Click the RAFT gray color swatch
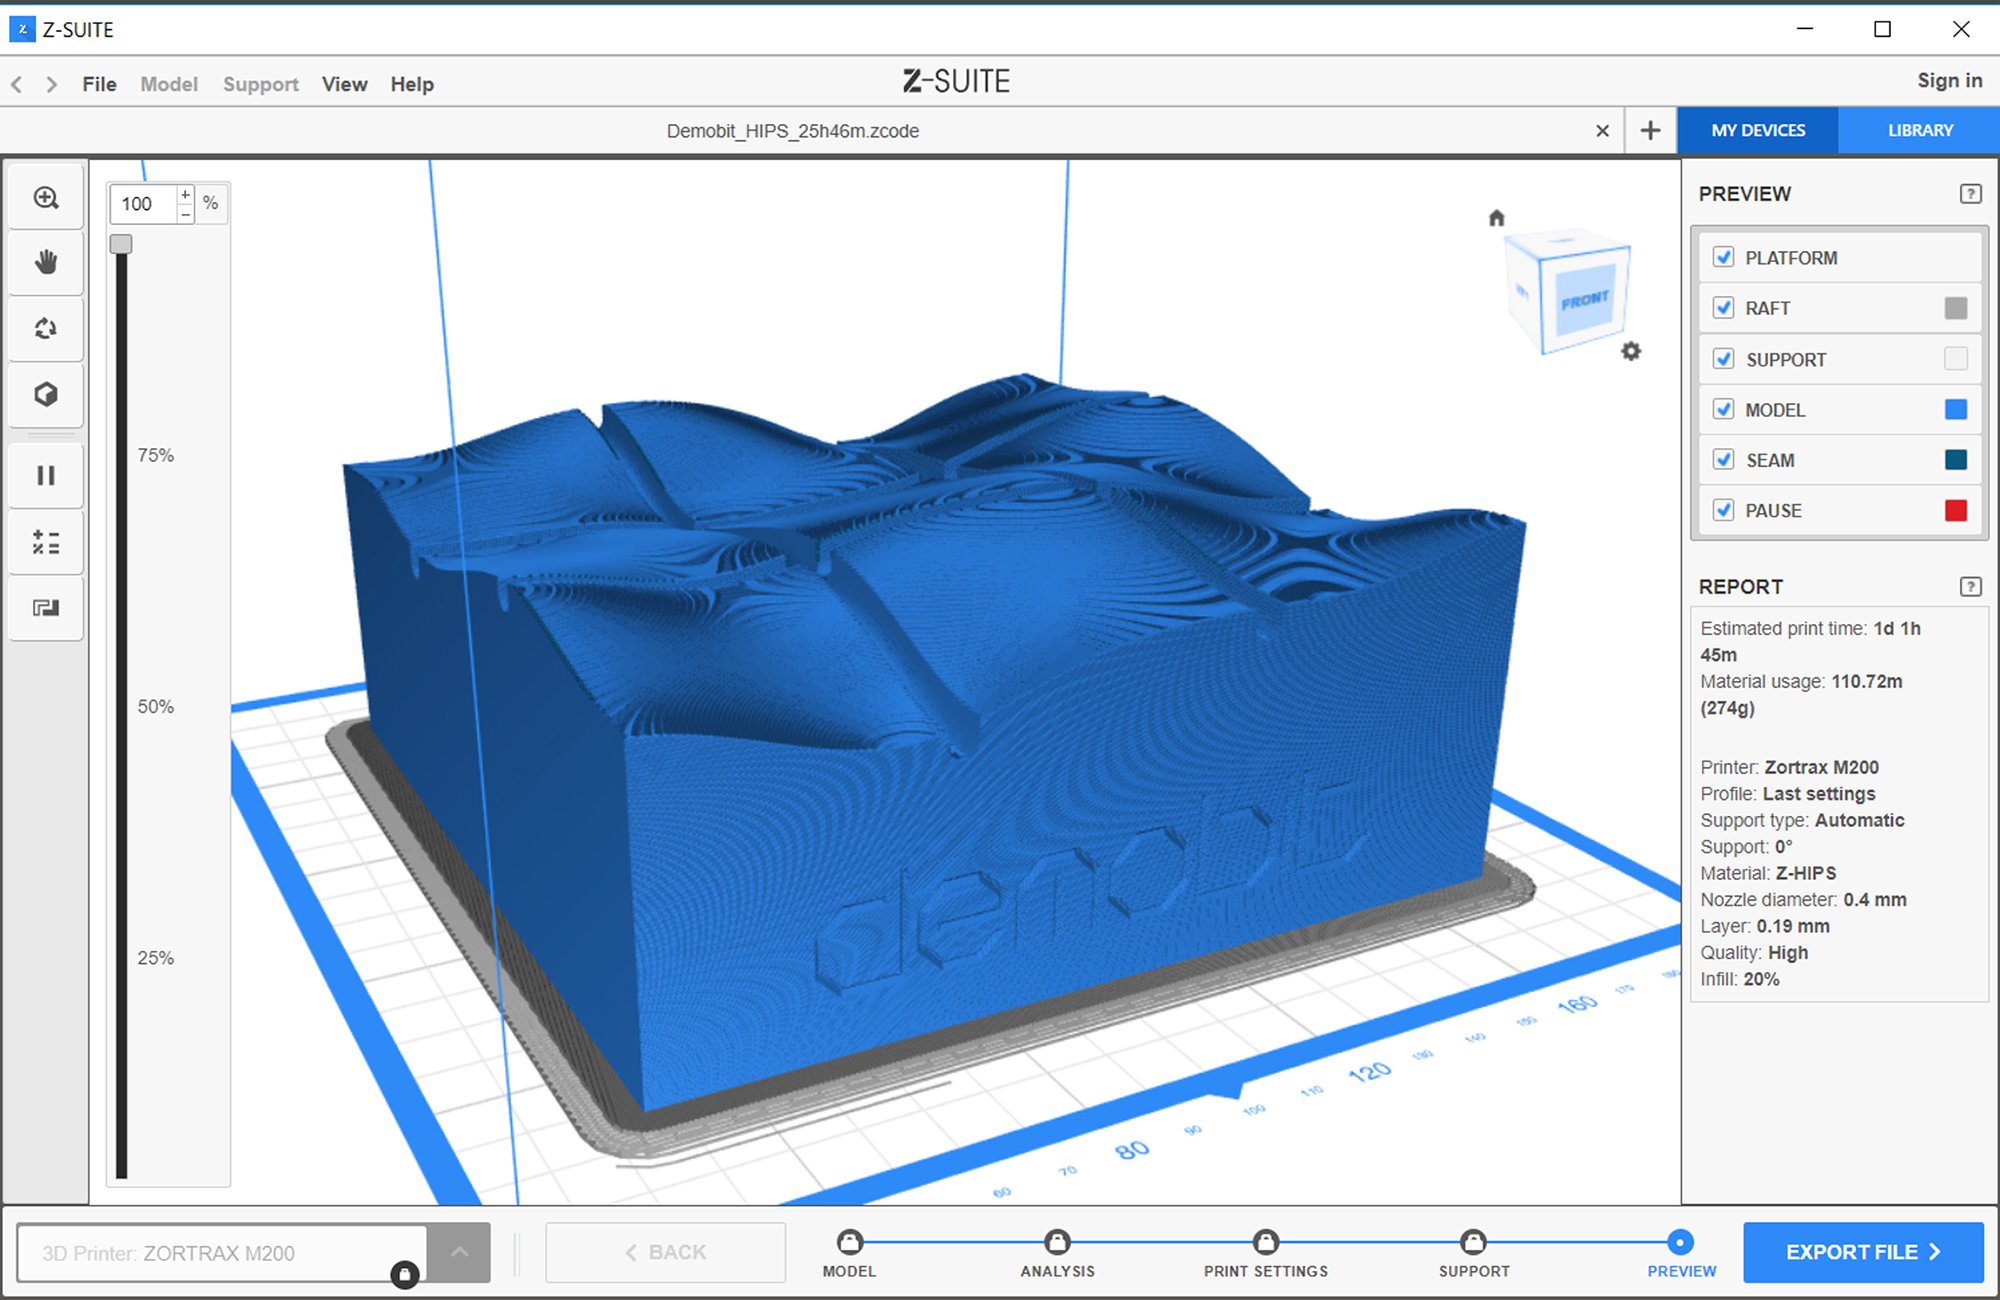 [x=1956, y=308]
